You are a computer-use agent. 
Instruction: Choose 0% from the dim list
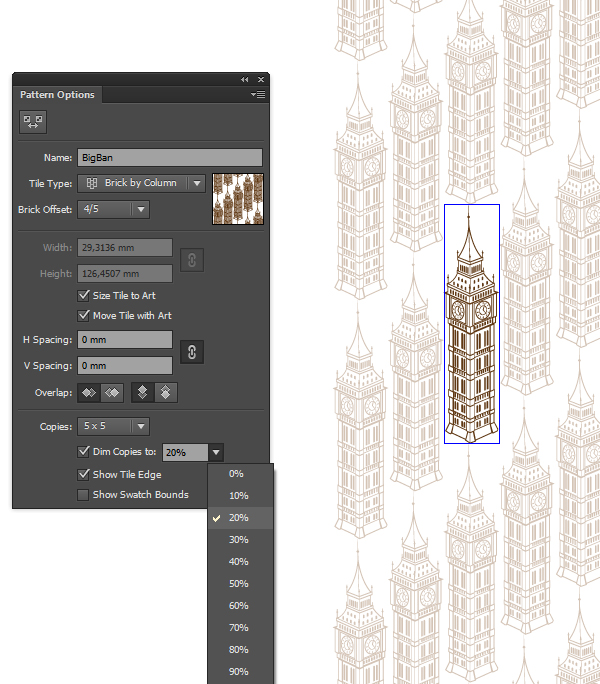pyautogui.click(x=240, y=474)
